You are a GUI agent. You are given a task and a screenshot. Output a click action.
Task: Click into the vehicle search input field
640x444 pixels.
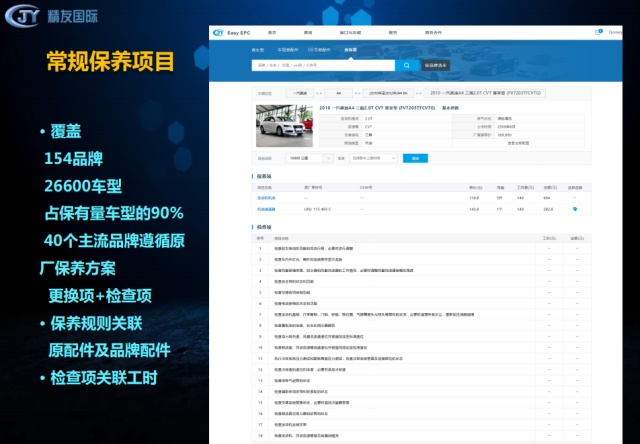[x=322, y=65]
